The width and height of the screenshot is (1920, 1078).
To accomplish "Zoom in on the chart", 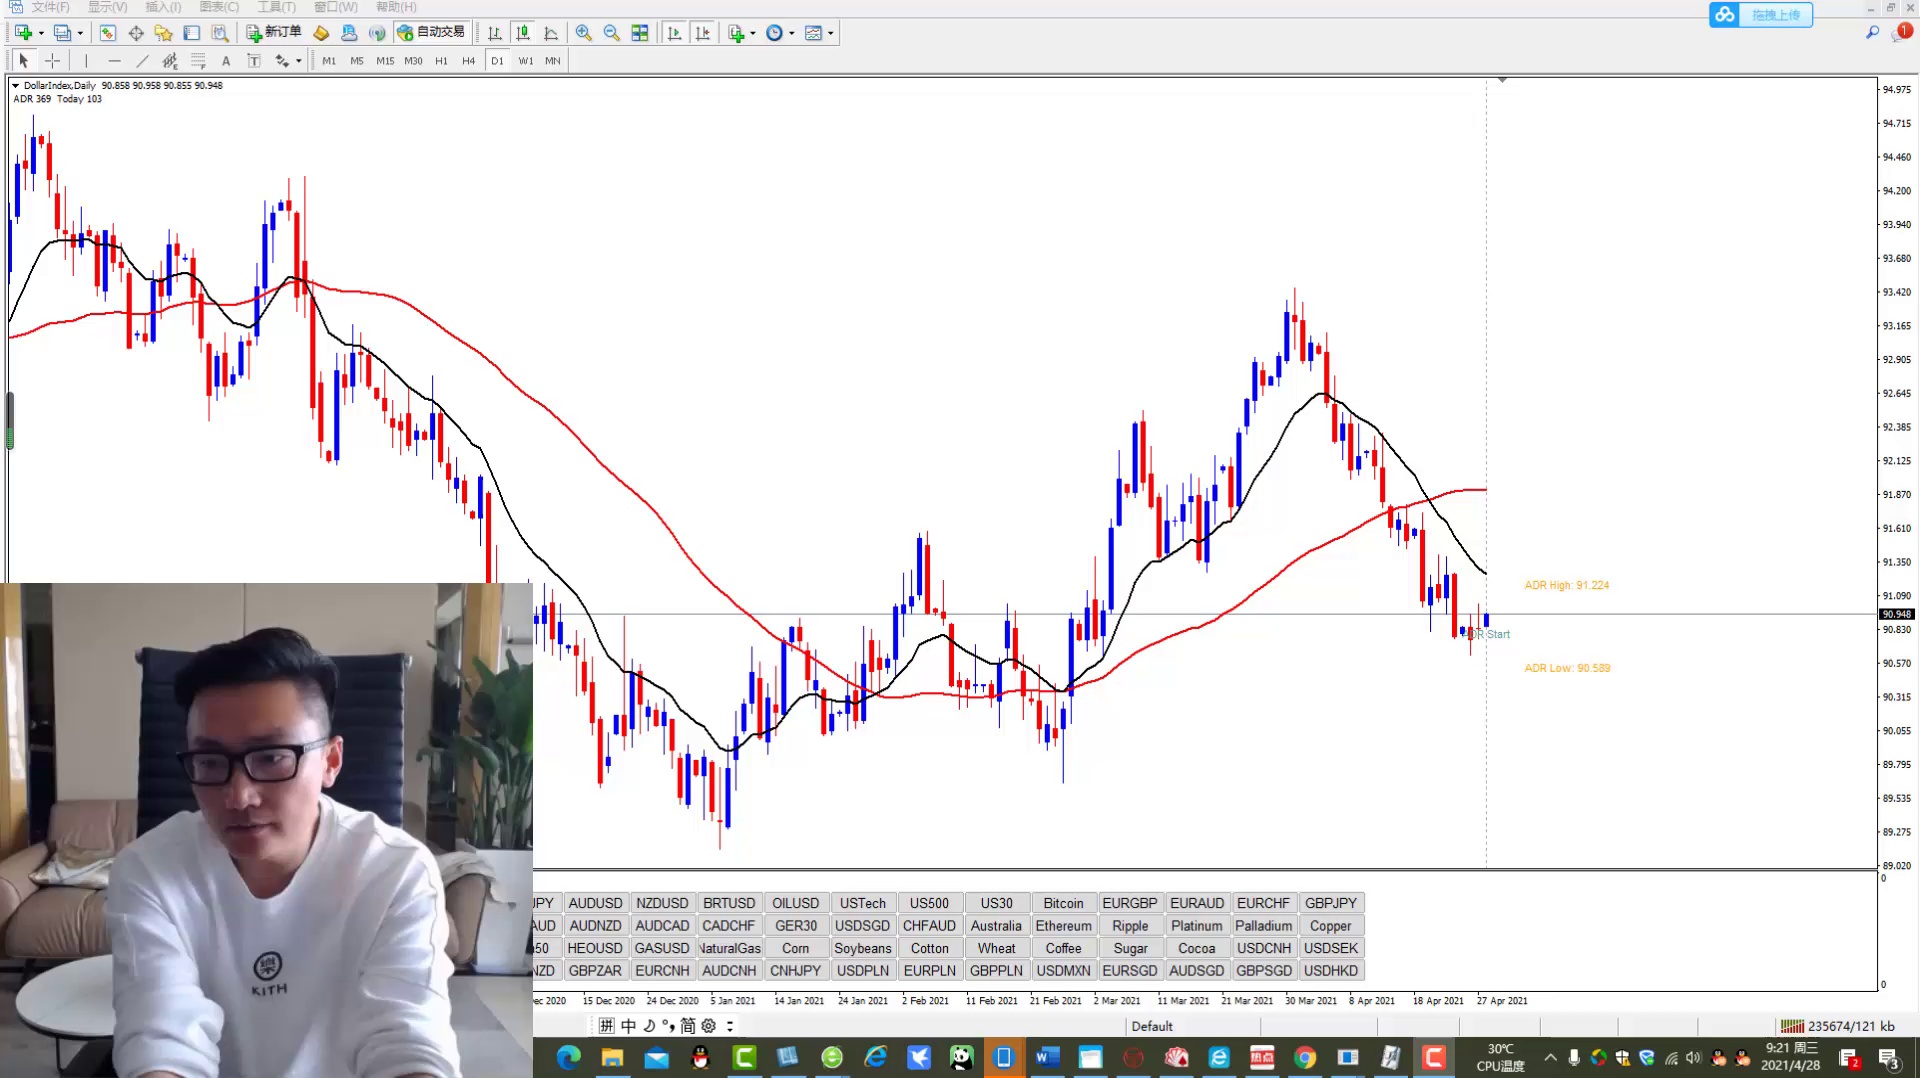I will point(584,33).
